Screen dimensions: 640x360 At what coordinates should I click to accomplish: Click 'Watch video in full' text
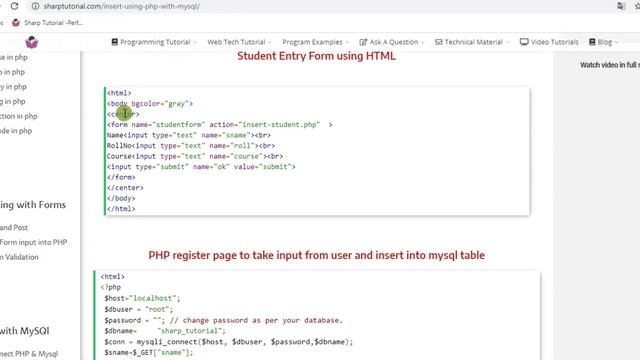coord(610,65)
